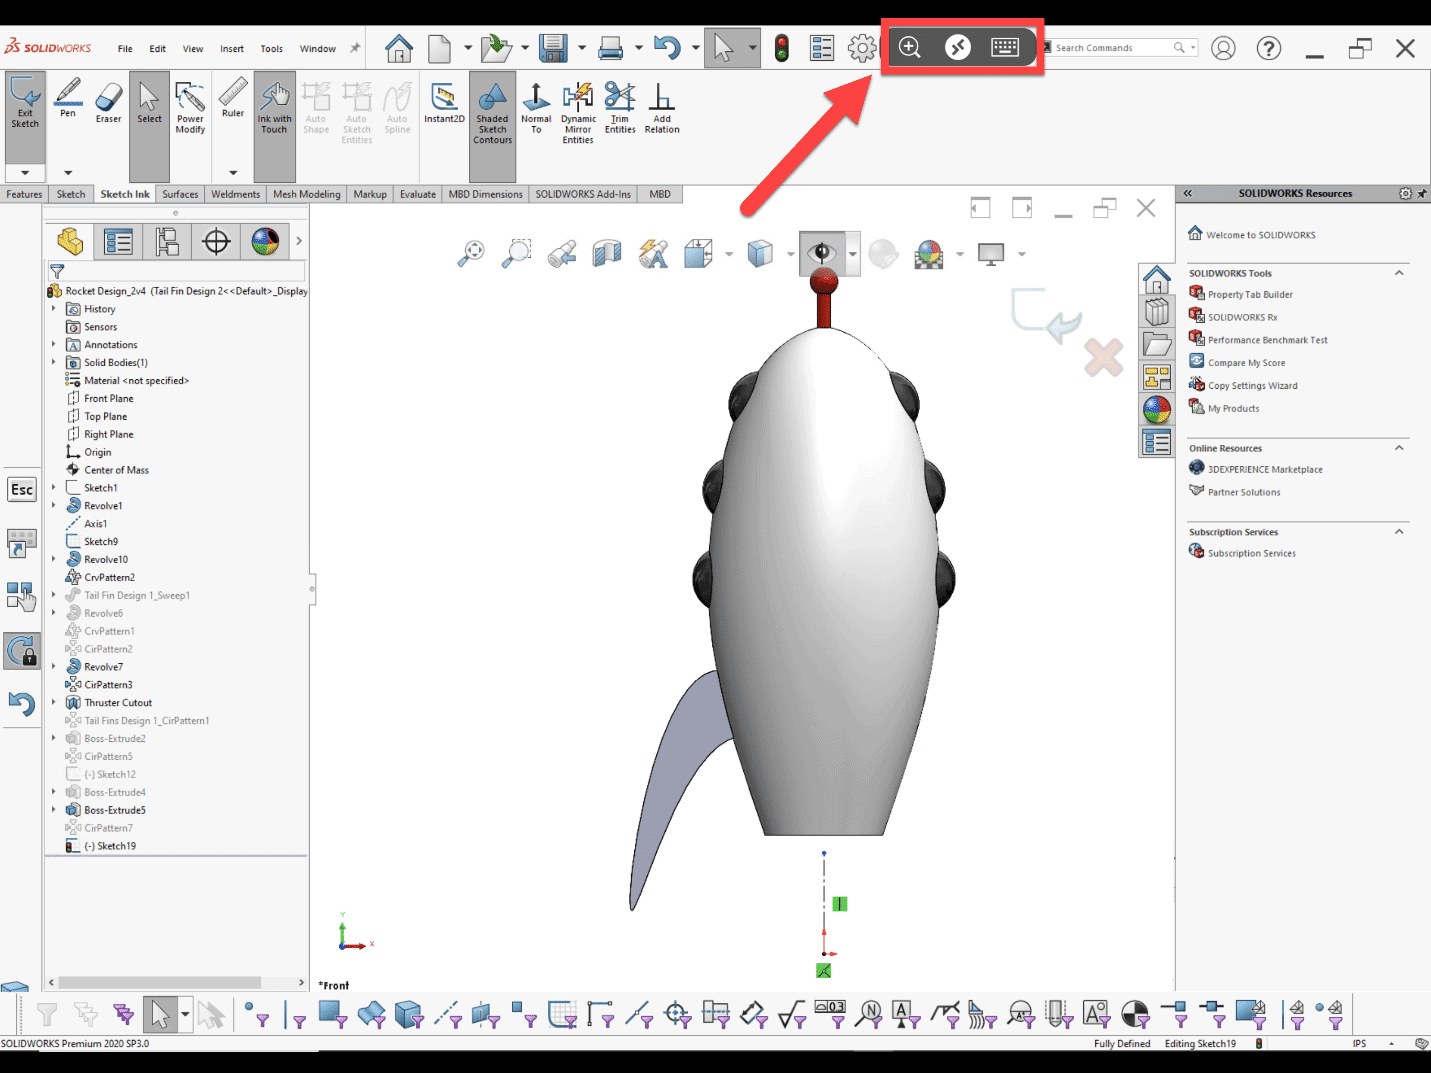
Task: Switch to the Features tab
Action: (24, 194)
